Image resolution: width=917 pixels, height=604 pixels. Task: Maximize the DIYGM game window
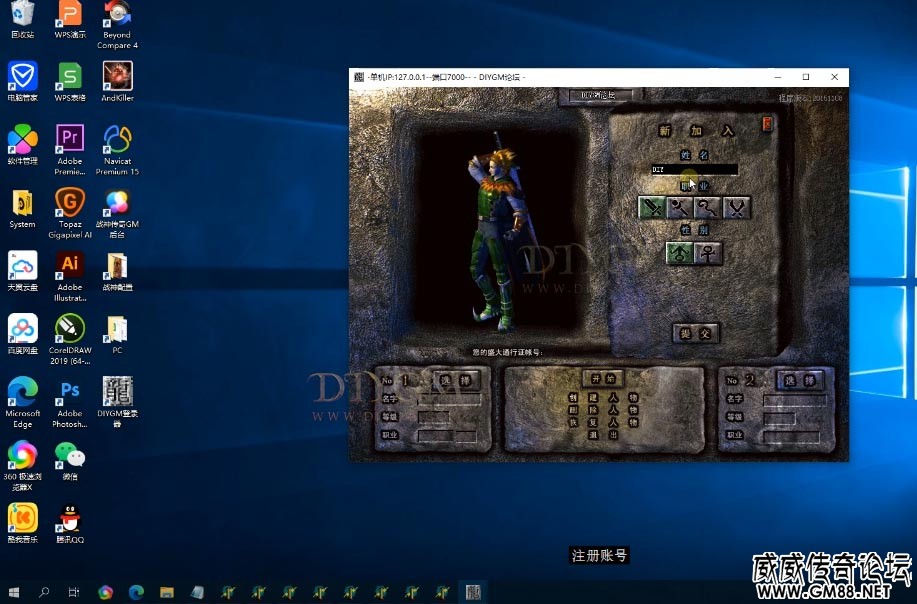806,77
